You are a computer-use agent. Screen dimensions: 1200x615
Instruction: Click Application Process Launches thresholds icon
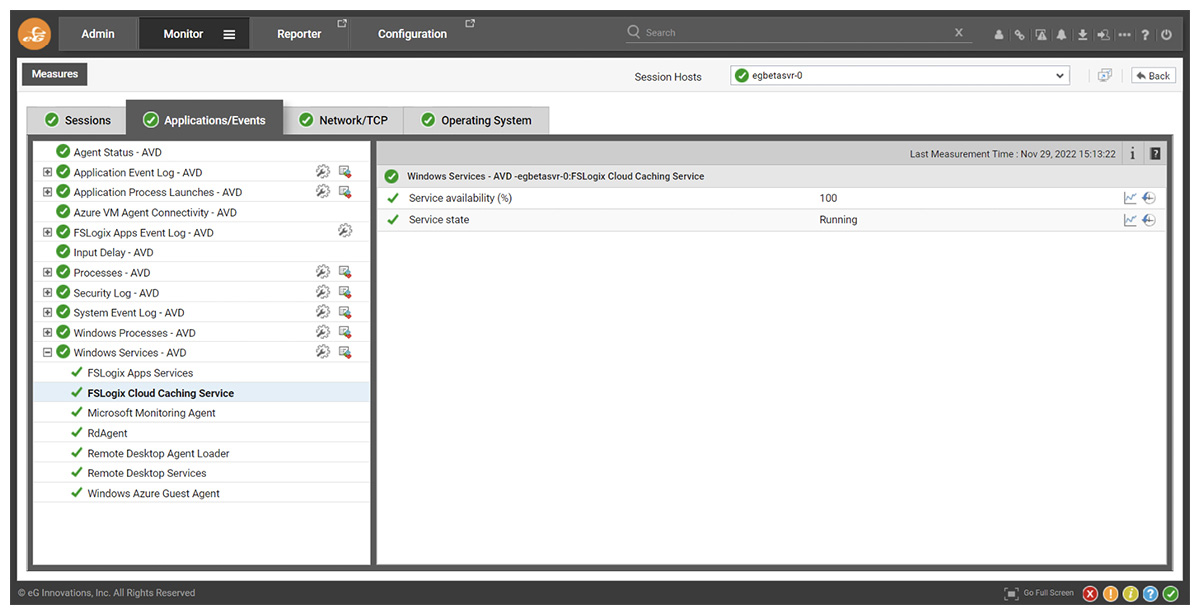point(345,192)
